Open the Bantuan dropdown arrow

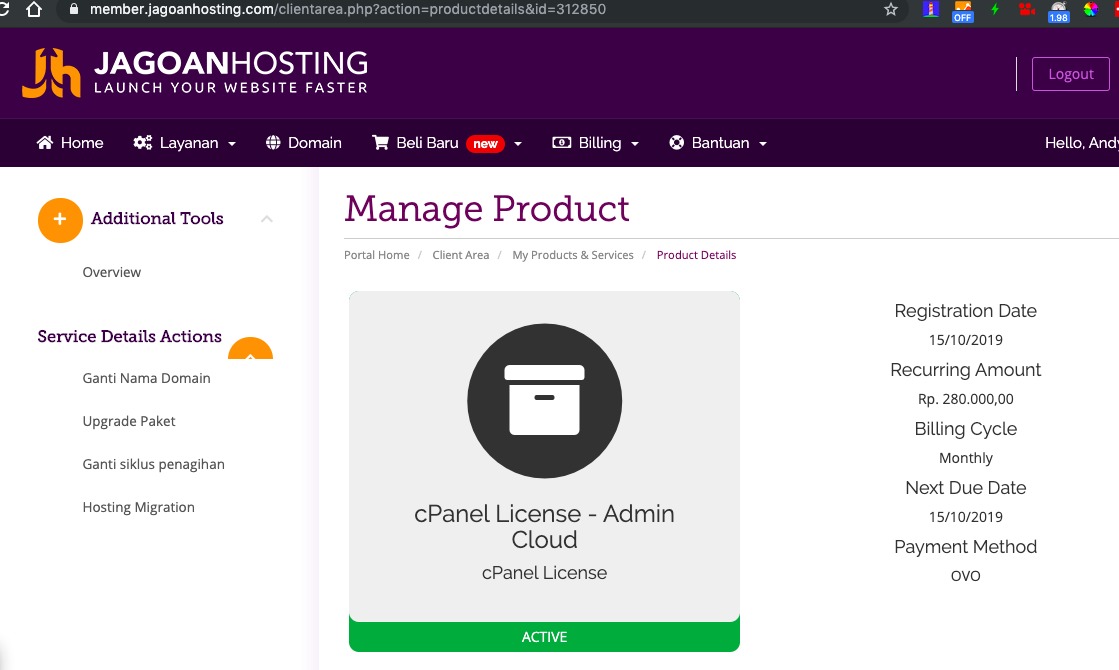tap(763, 143)
